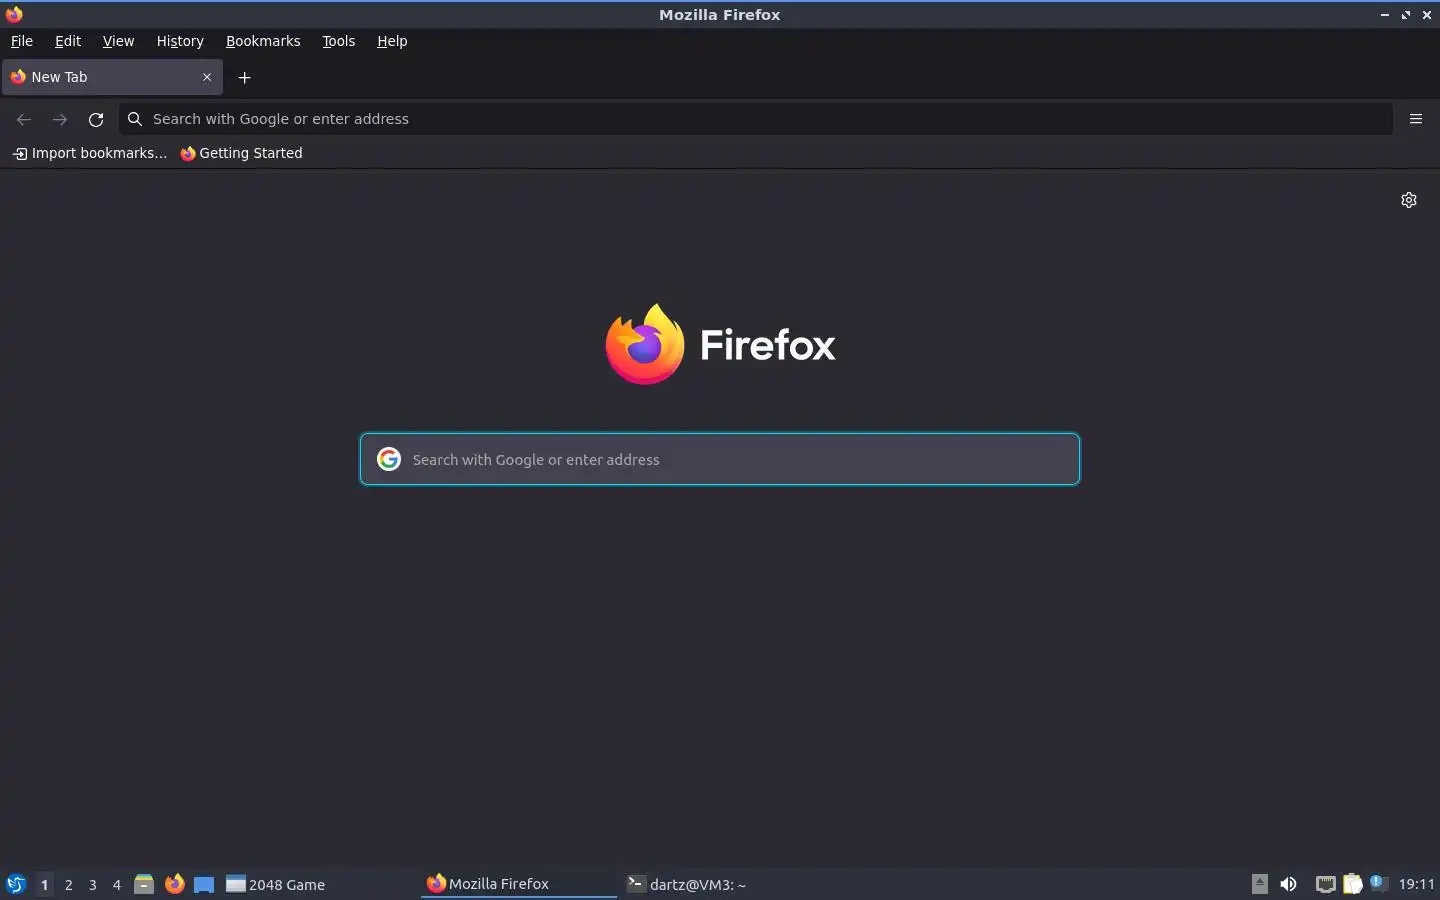Close the Firefox window
This screenshot has width=1440, height=900.
point(1427,15)
